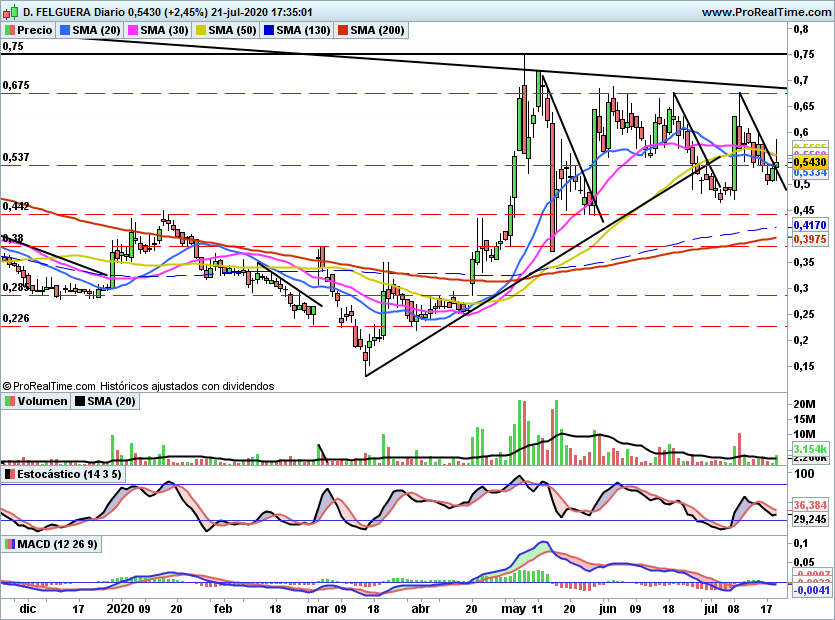Screen dimensions: 835x620
Task: Click the 0,675 resistance level label
Action: pyautogui.click(x=16, y=85)
